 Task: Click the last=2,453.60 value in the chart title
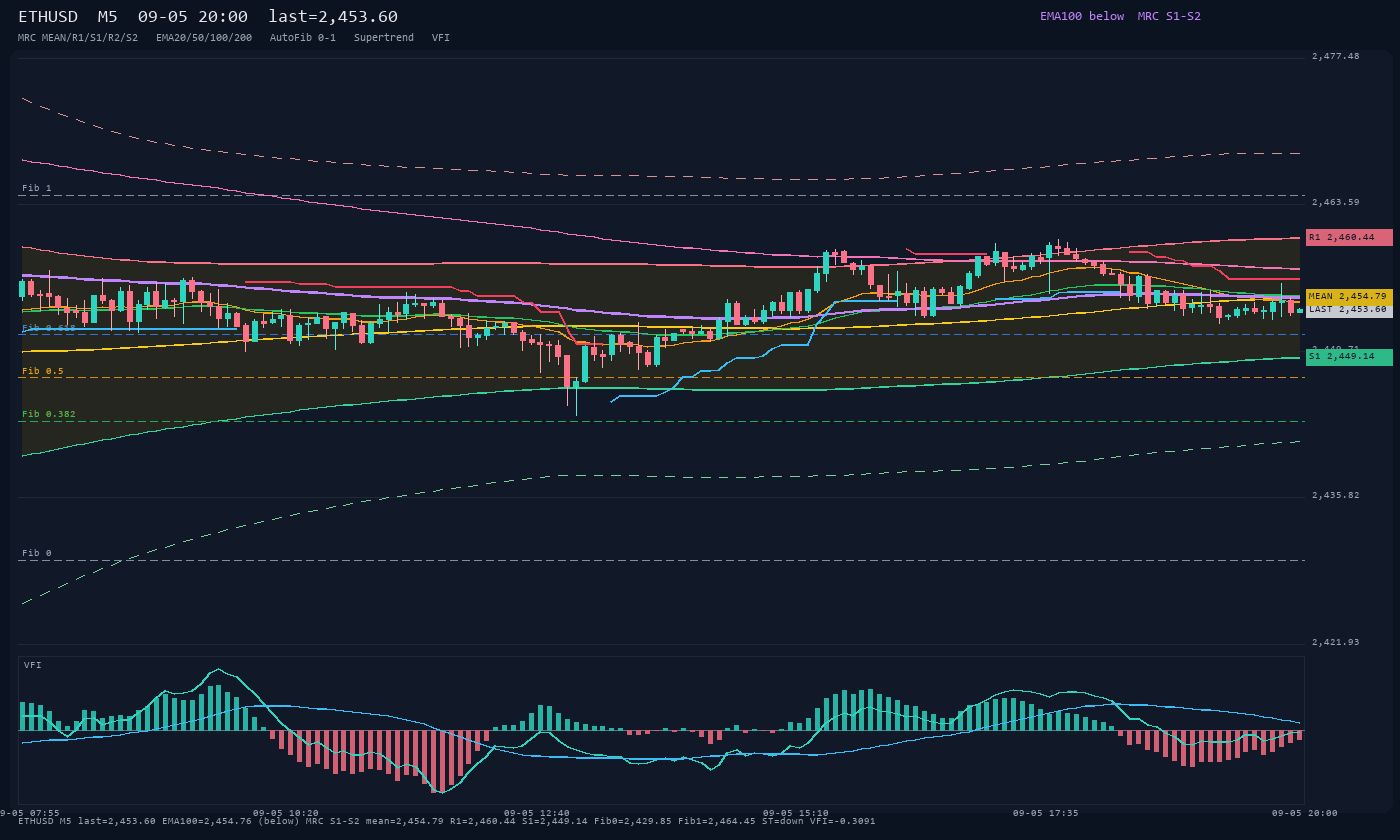[x=333, y=17]
